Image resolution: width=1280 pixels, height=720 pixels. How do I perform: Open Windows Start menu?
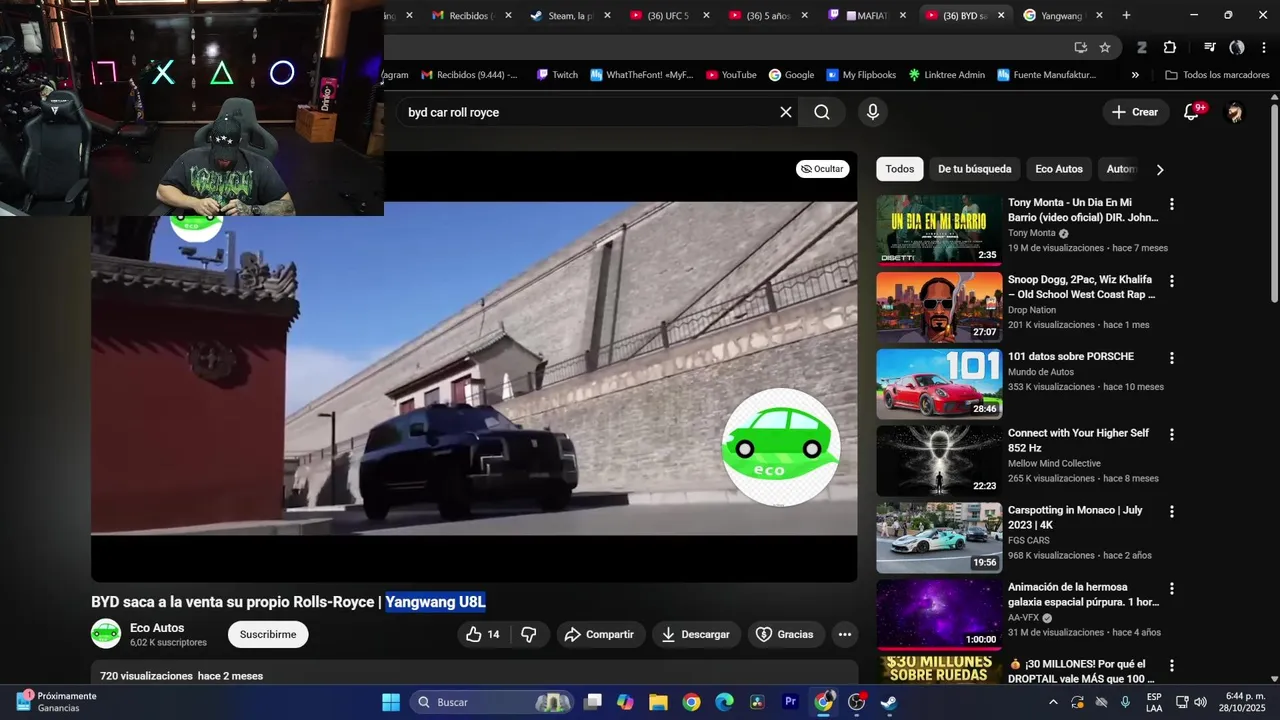[x=391, y=702]
